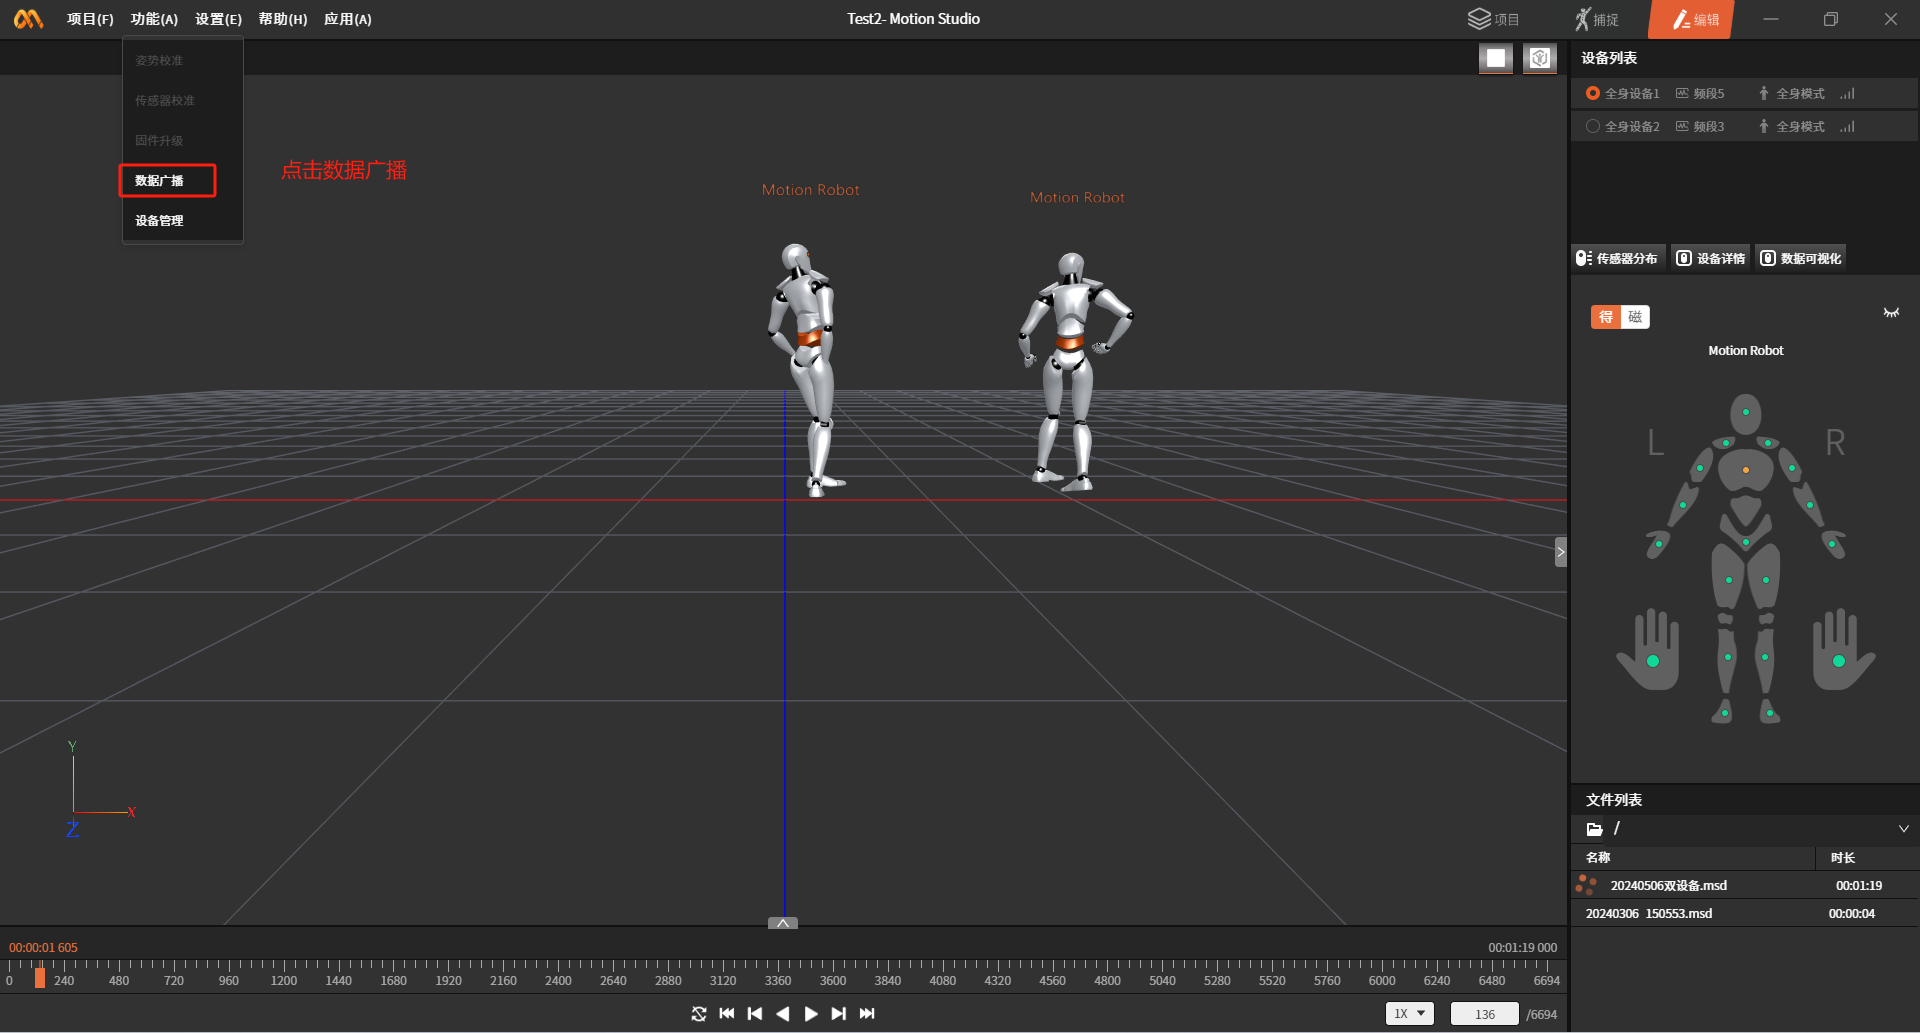Collapse the right side panel arrow
The image size is (1920, 1033).
click(1560, 552)
